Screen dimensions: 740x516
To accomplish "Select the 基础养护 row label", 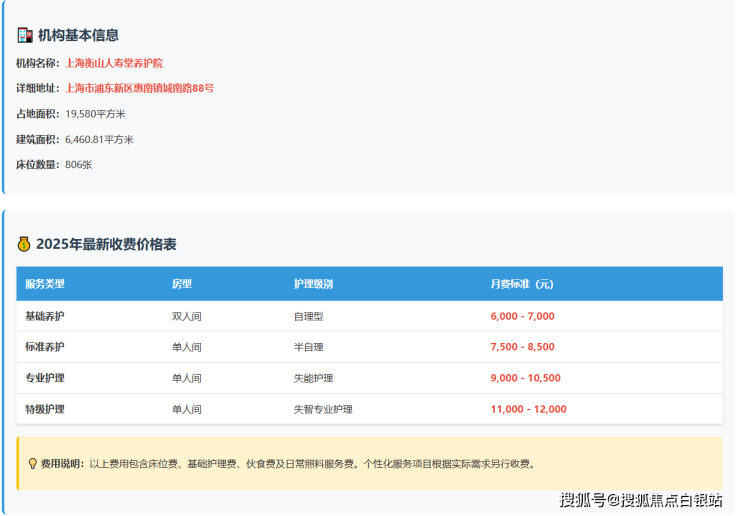I will click(45, 316).
